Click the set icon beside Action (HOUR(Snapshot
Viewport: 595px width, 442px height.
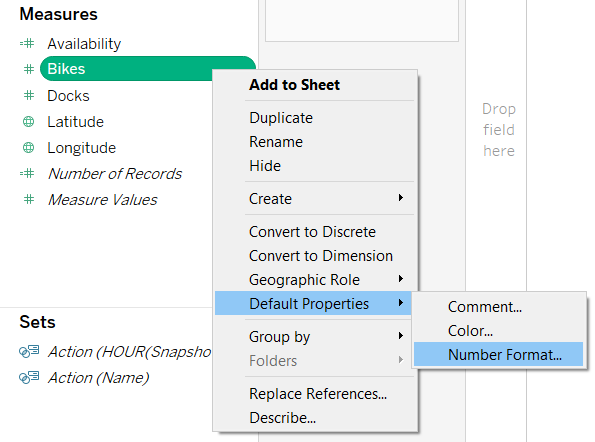(x=29, y=351)
